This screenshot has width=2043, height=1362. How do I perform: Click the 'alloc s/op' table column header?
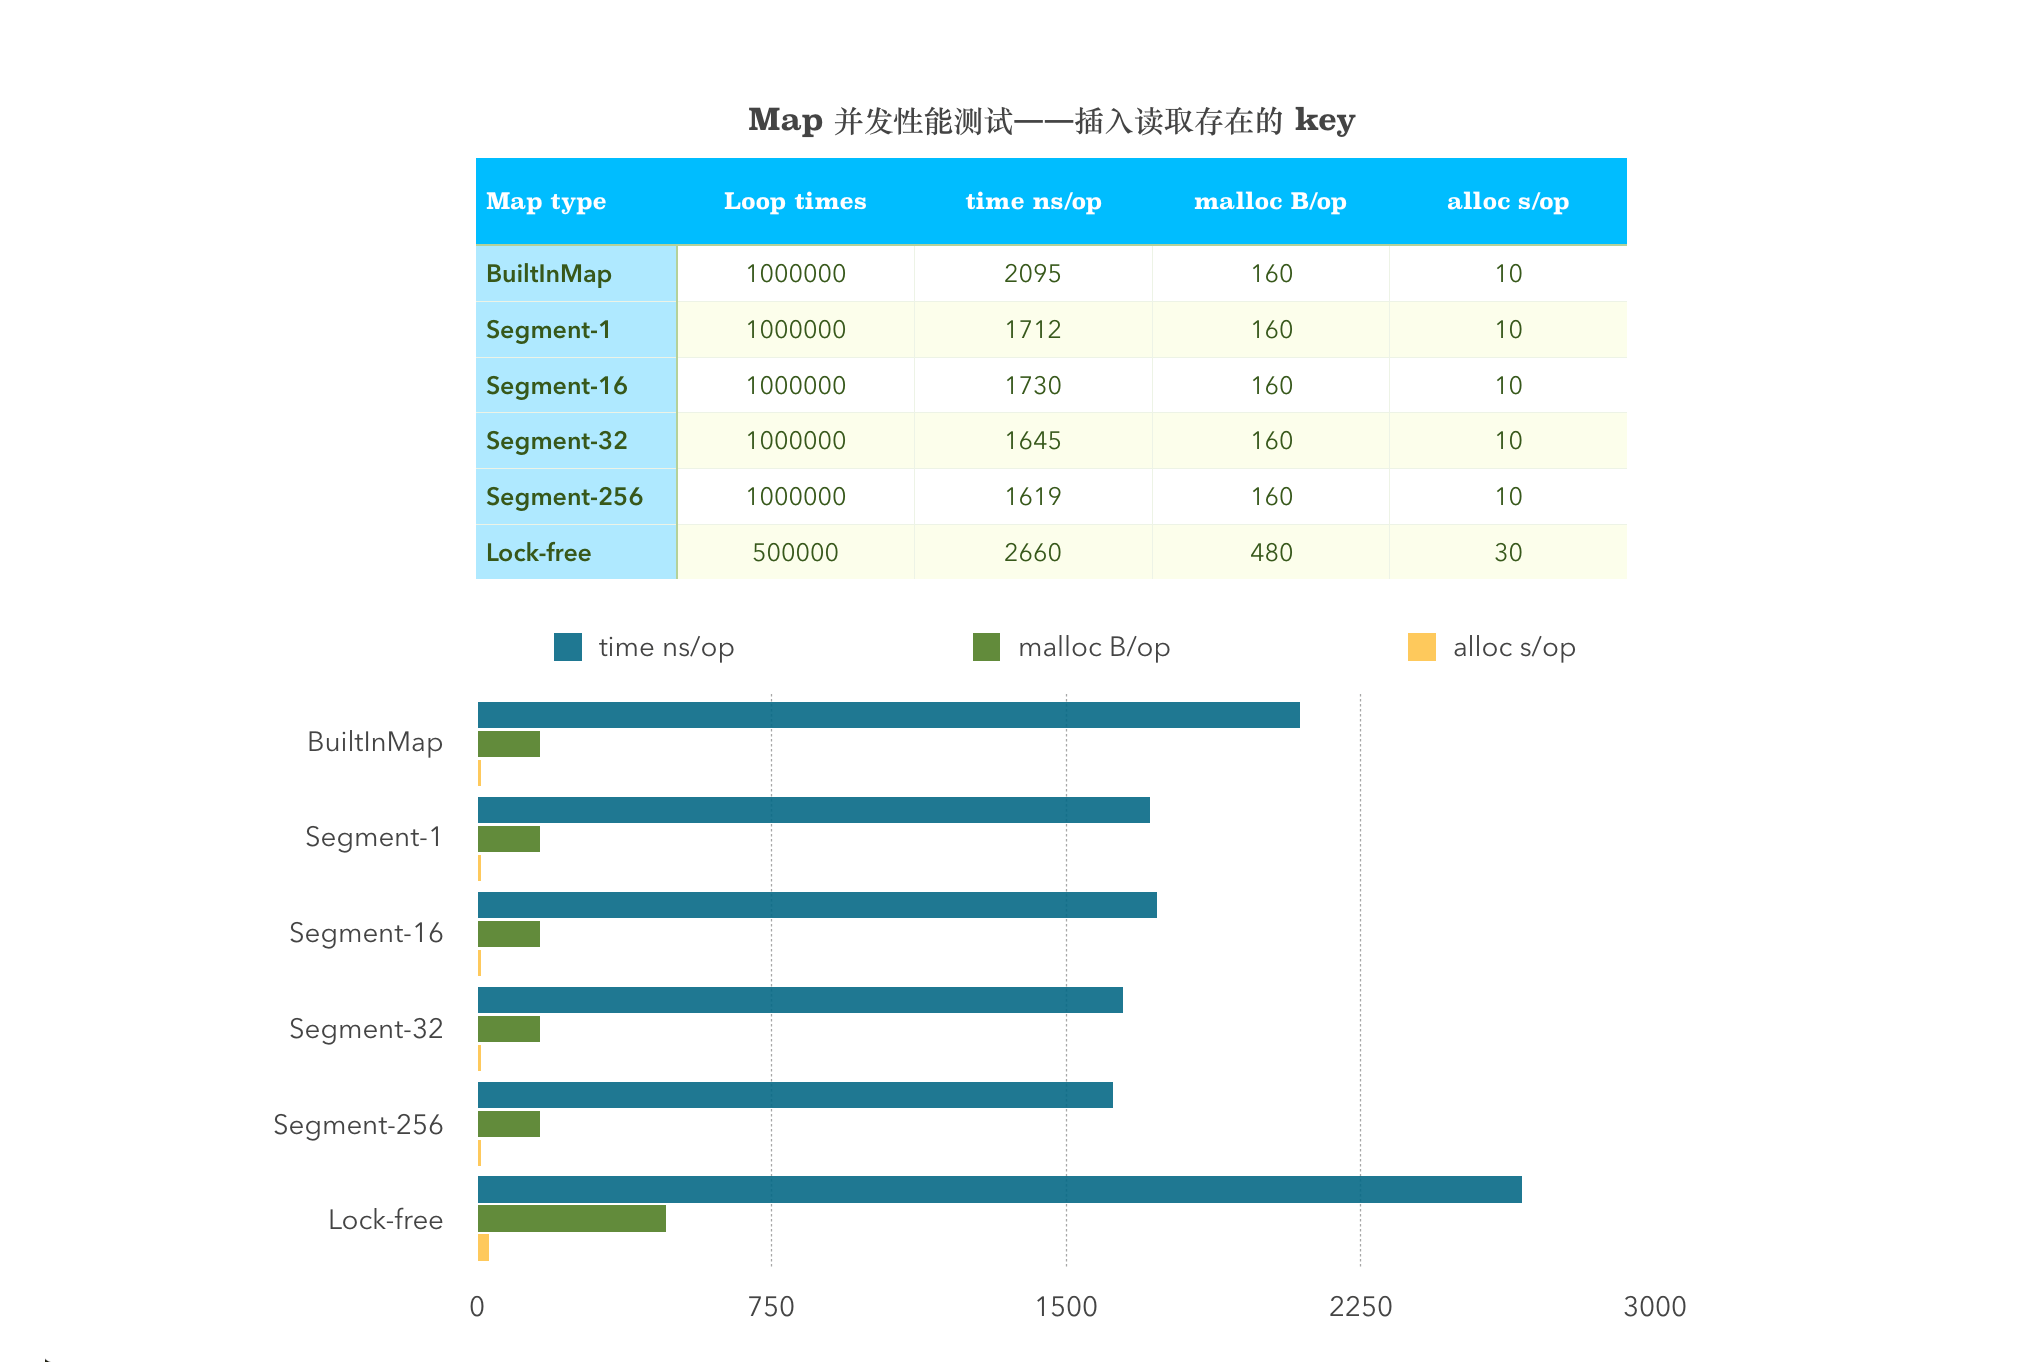coord(1508,201)
